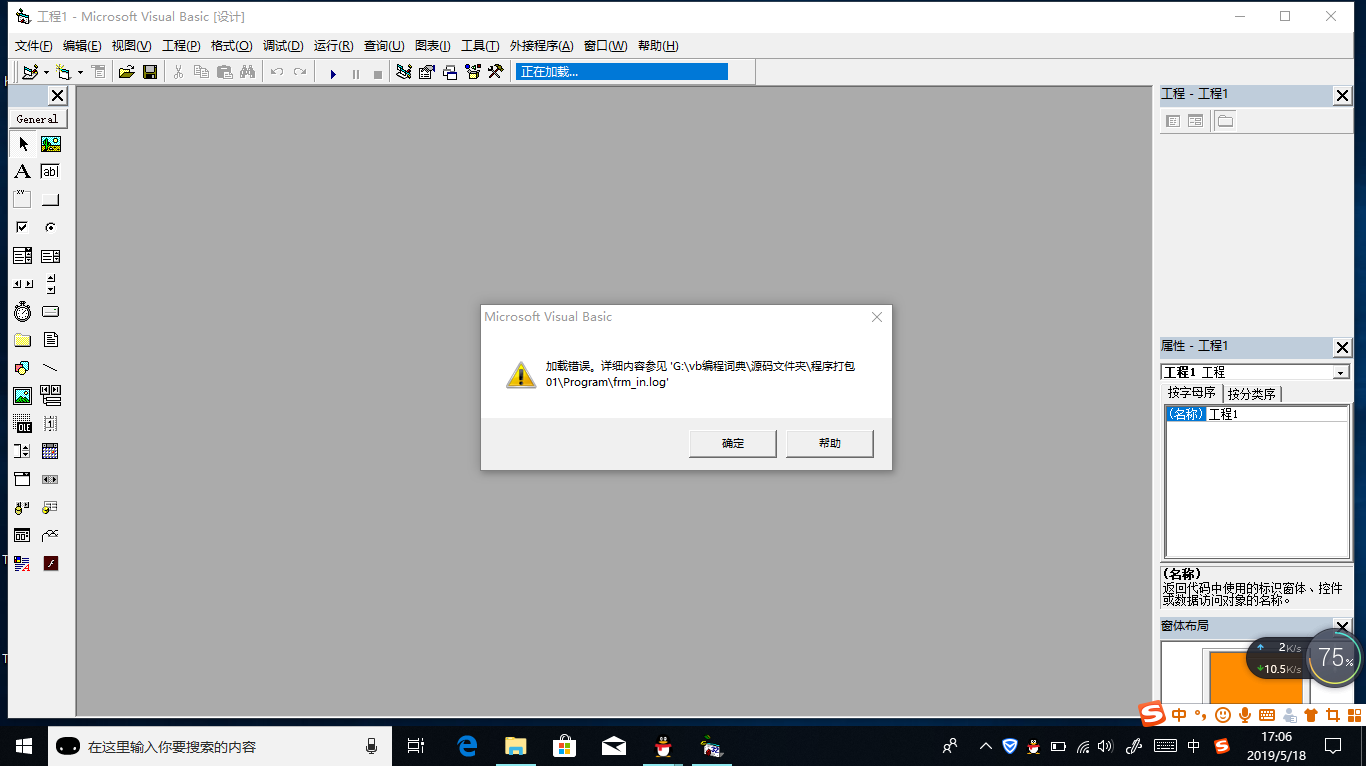Click the Start run arrow button
1366x766 pixels.
click(x=333, y=73)
